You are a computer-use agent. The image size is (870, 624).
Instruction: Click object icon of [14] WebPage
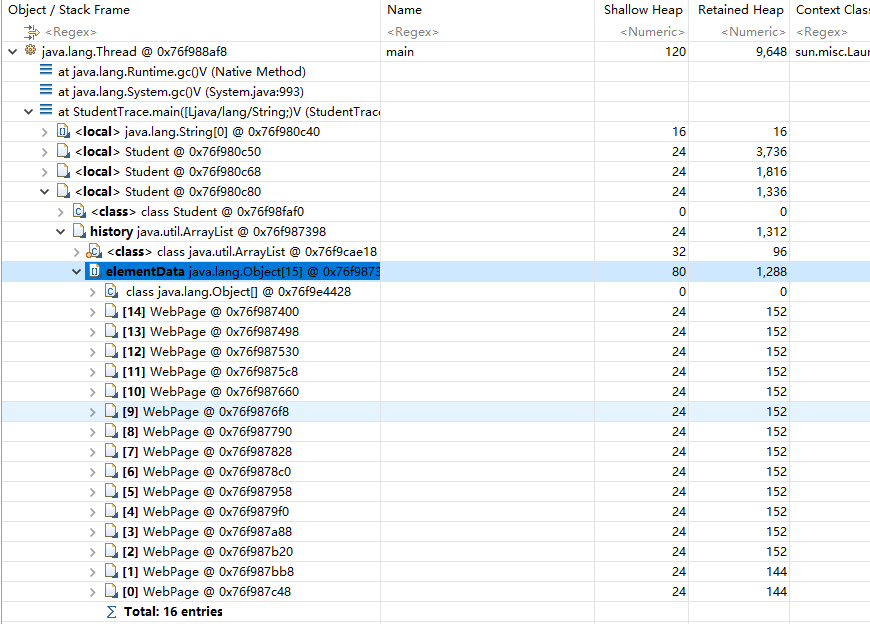coord(112,311)
